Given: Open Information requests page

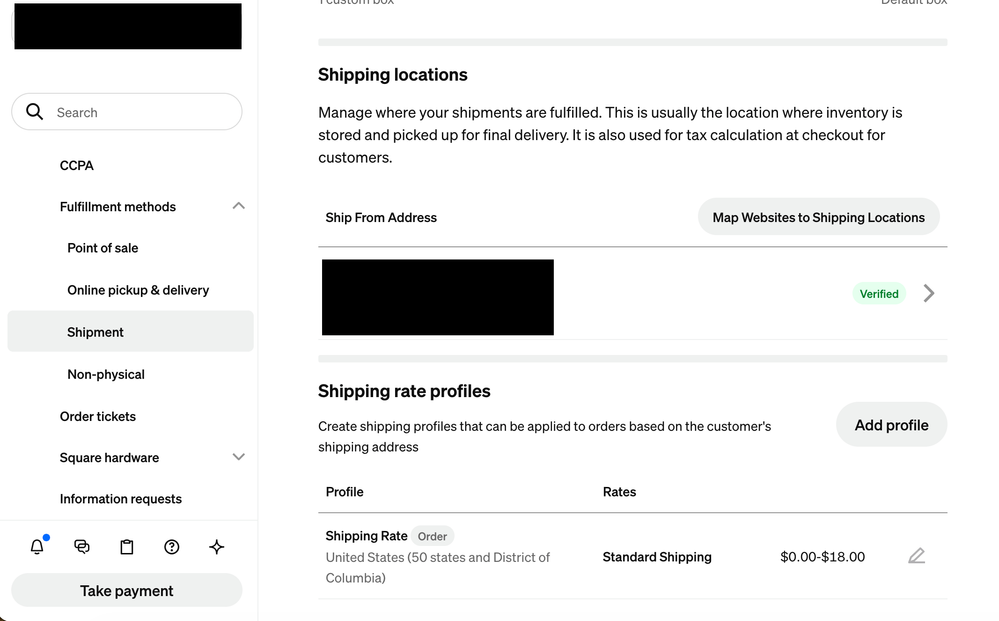Looking at the screenshot, I should tap(120, 499).
